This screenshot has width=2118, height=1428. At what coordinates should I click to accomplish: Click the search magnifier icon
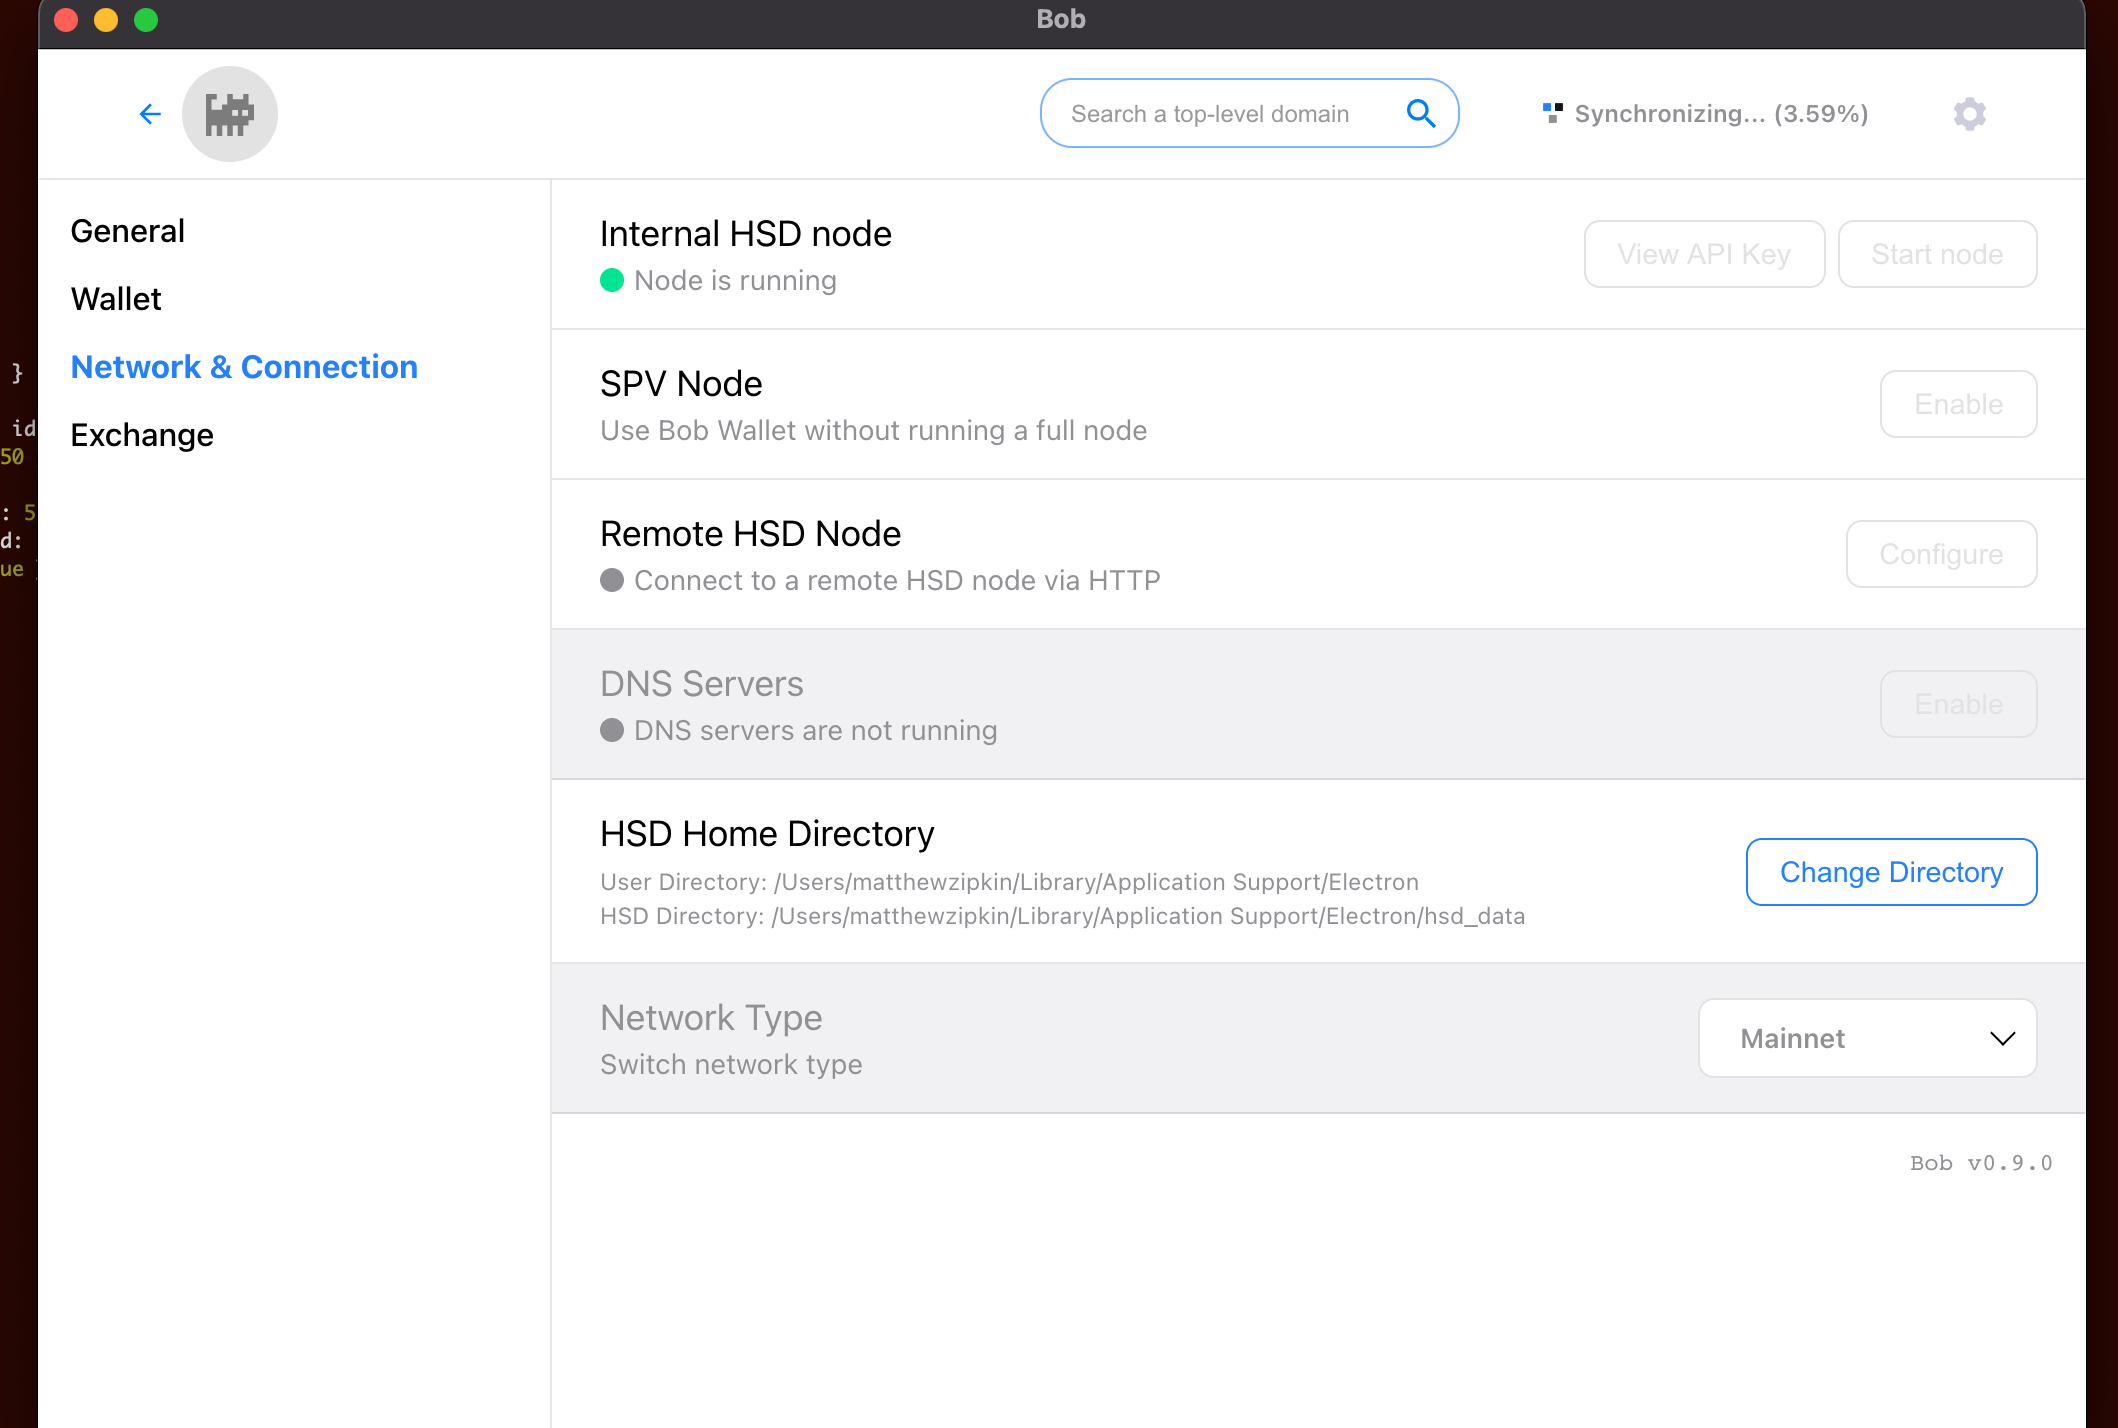click(1421, 113)
